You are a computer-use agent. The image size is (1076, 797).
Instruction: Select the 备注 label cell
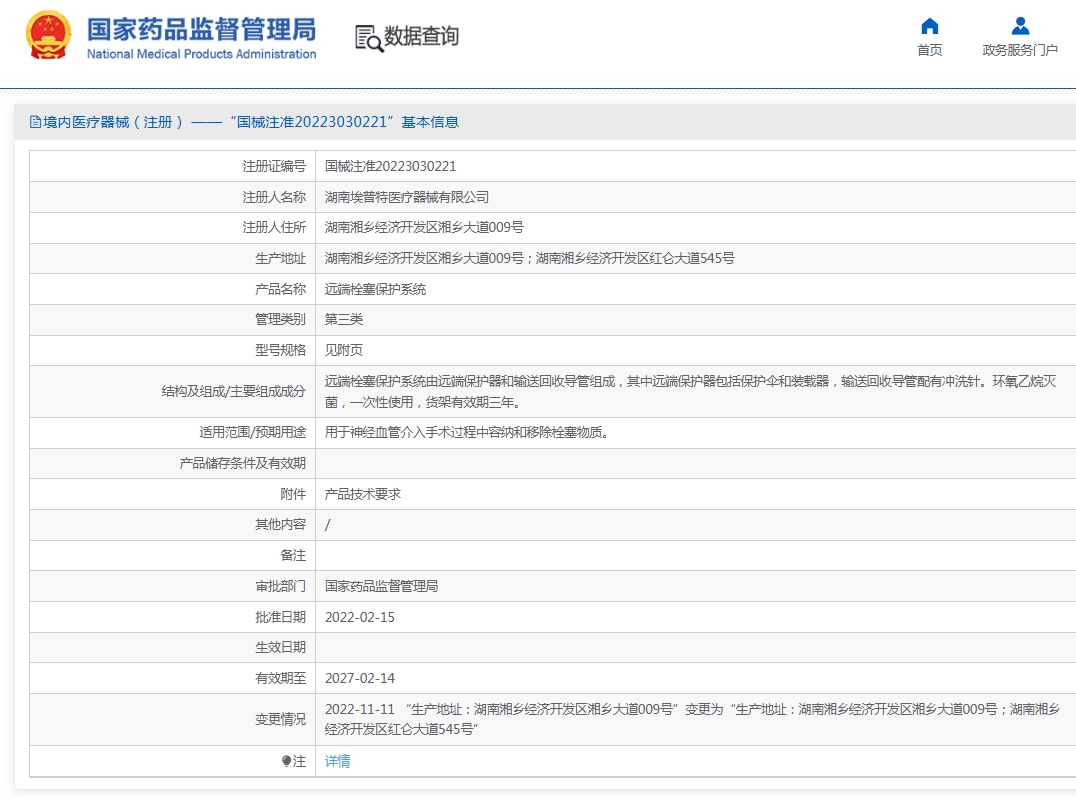(172, 555)
